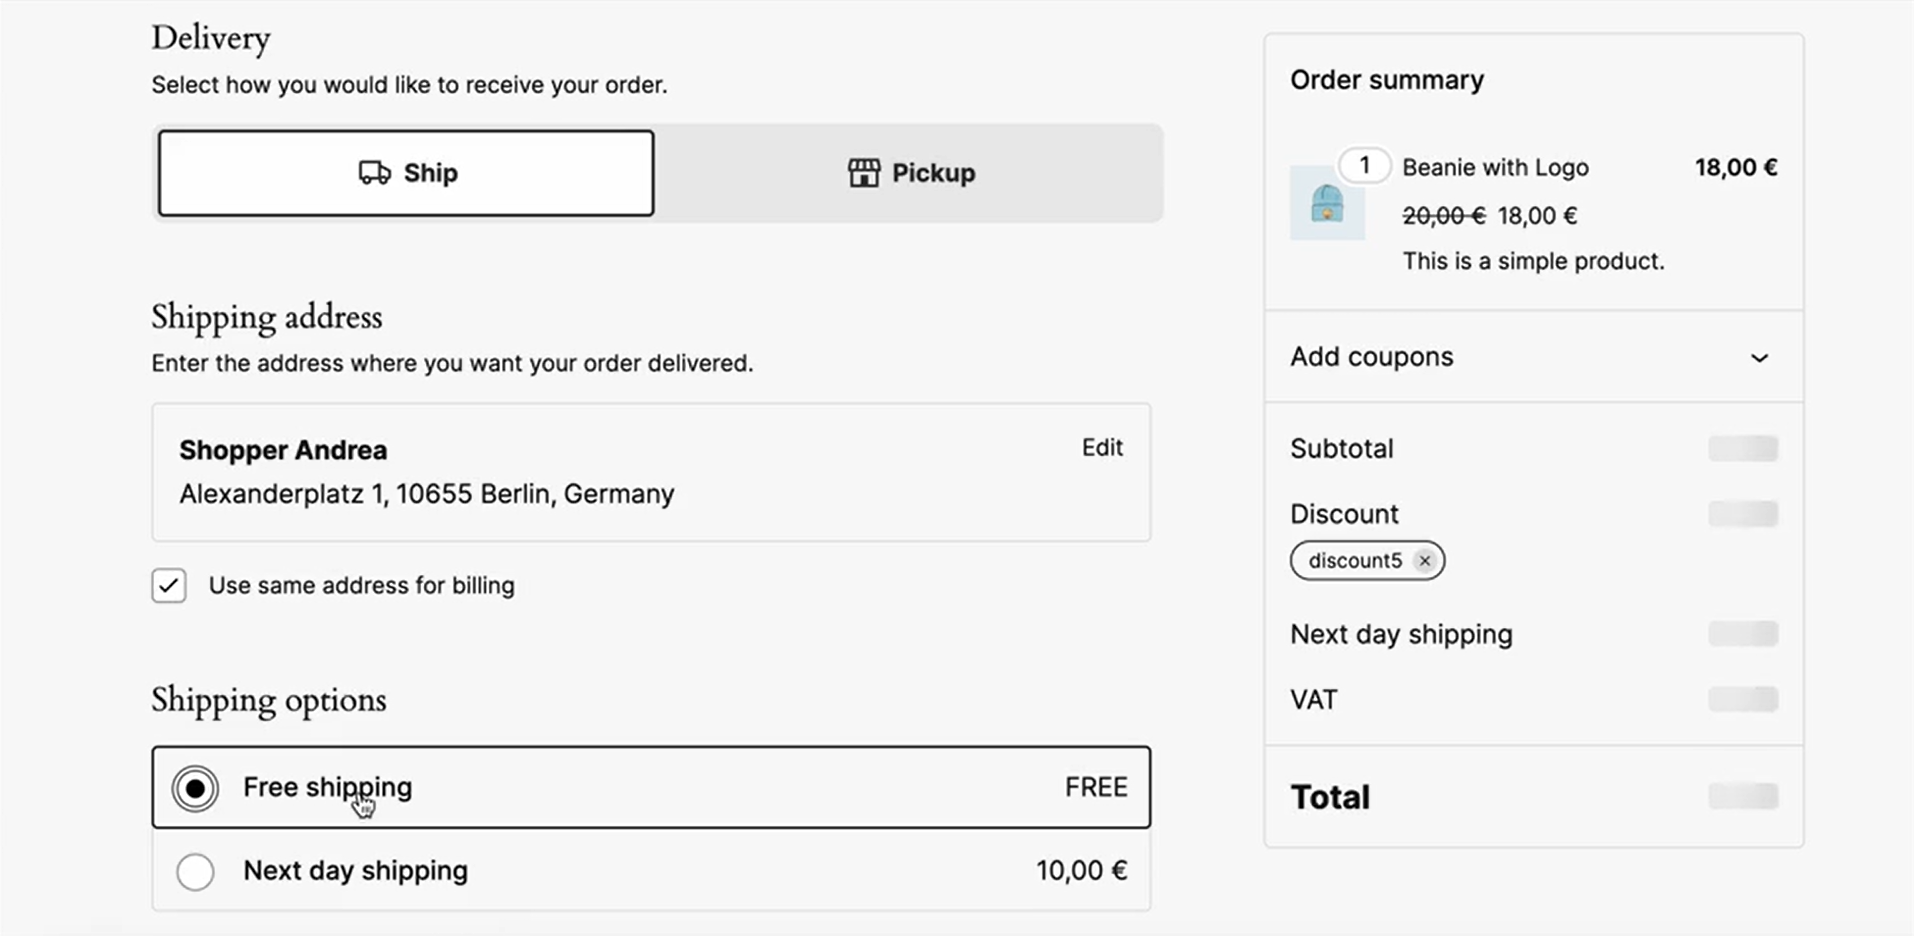Edit the shipping address

[x=1102, y=448]
